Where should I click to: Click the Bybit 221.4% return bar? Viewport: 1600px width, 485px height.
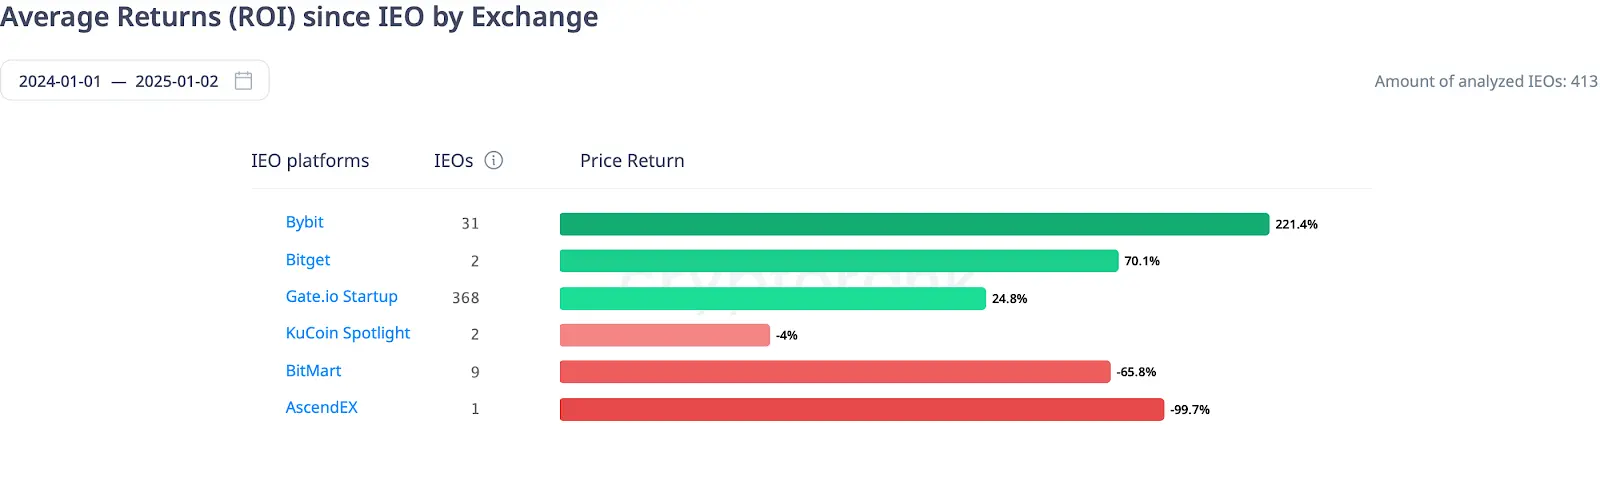tap(913, 224)
